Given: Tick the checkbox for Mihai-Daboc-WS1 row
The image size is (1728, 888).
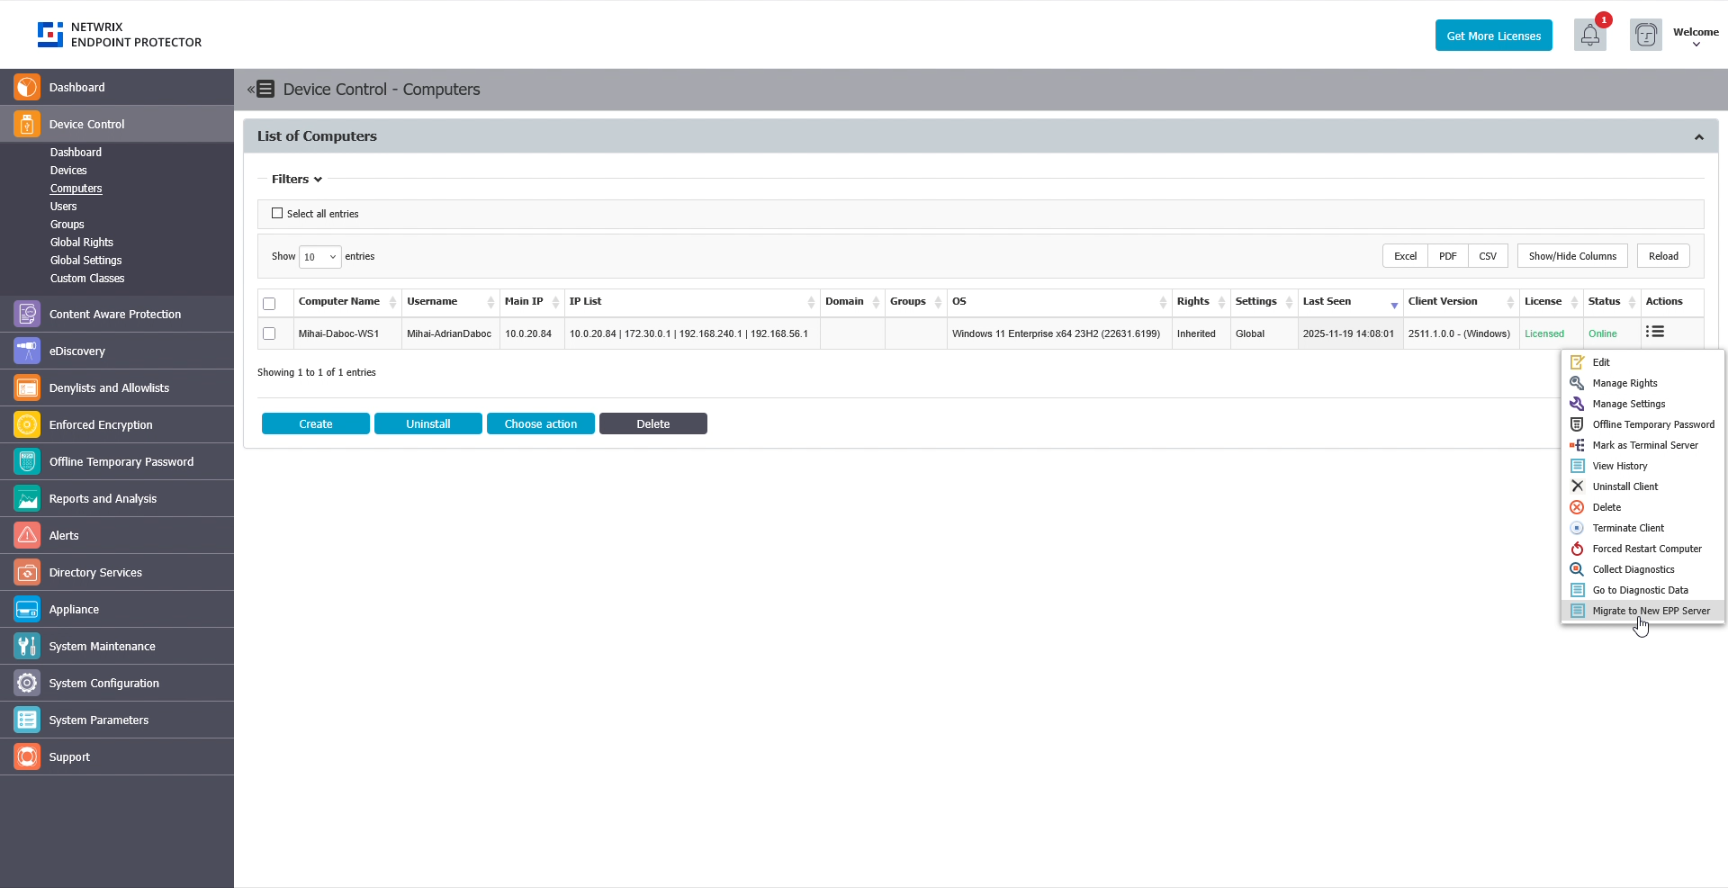Looking at the screenshot, I should click(x=269, y=334).
